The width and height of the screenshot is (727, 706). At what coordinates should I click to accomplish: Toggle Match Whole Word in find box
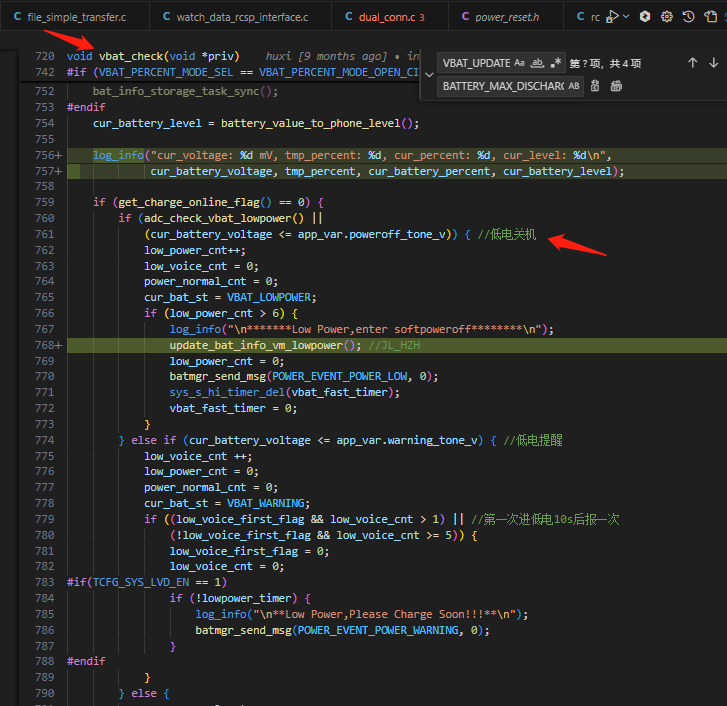(537, 63)
